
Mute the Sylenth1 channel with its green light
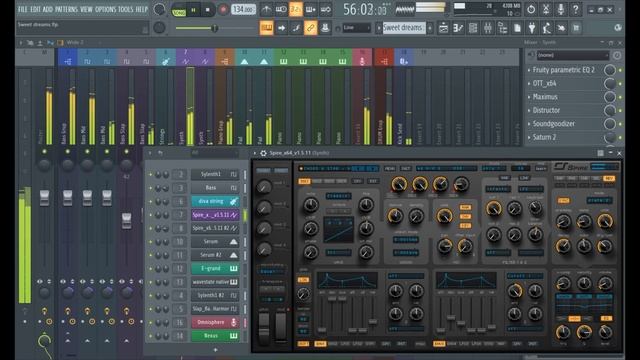pos(151,175)
